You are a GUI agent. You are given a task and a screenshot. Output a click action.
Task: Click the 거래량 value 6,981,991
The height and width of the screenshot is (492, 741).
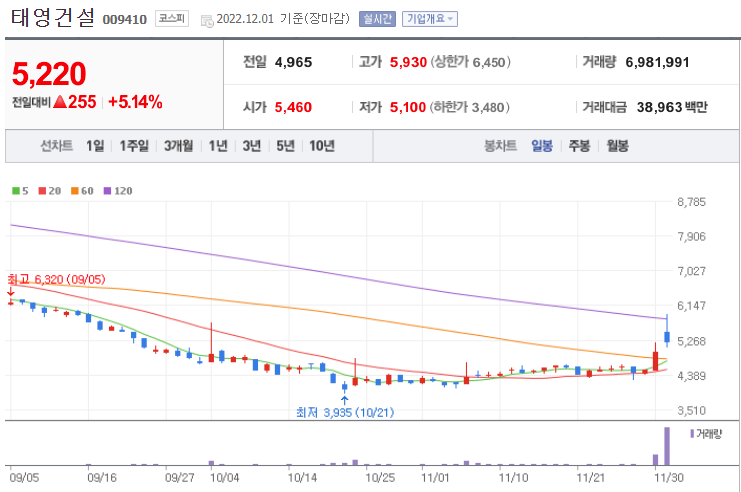click(657, 62)
